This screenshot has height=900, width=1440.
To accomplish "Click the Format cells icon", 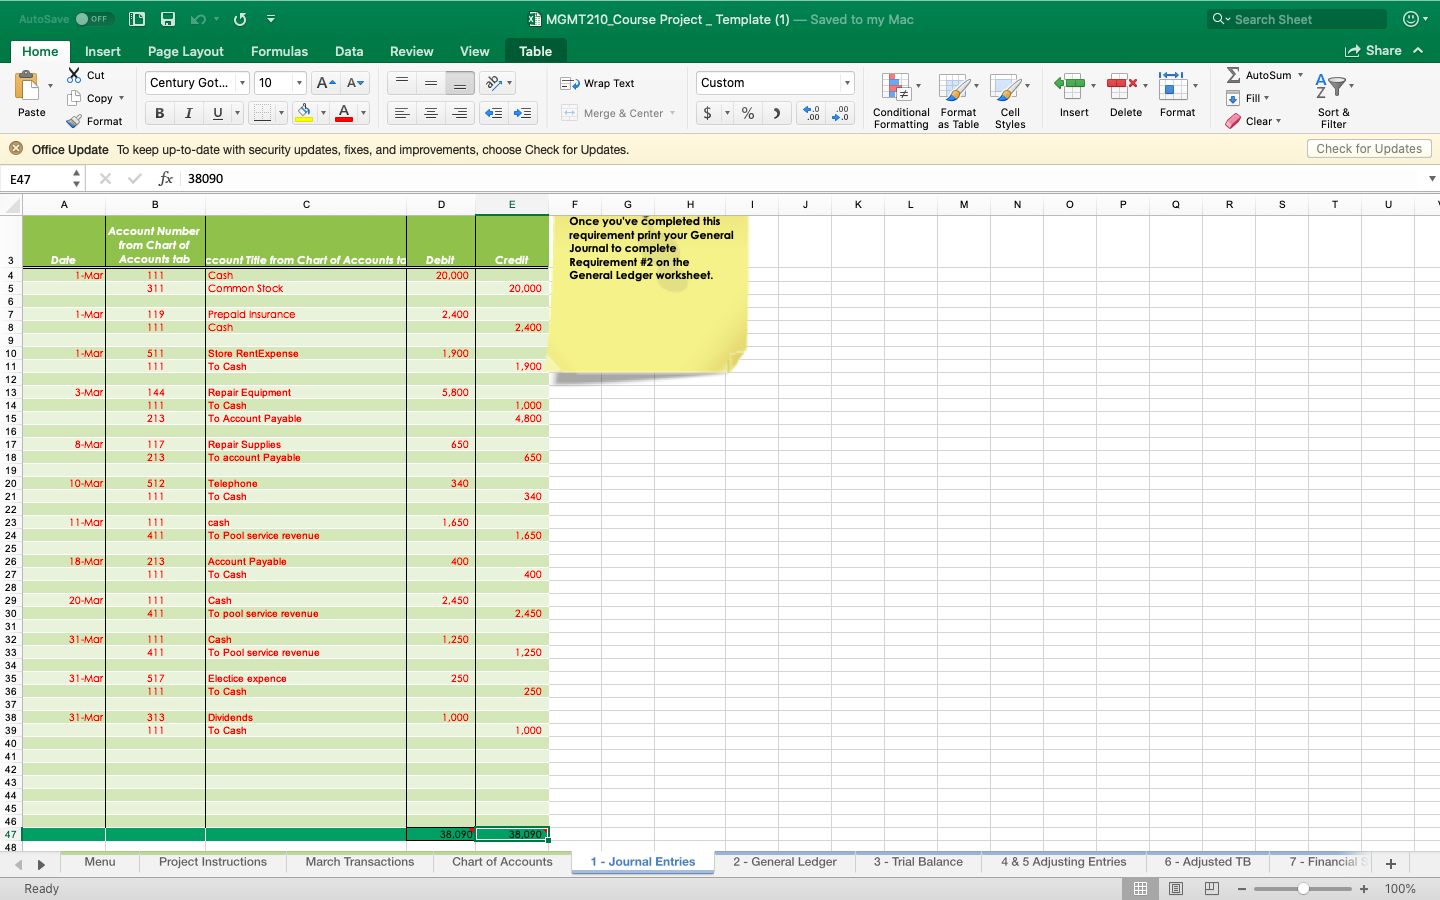I will pos(1173,86).
